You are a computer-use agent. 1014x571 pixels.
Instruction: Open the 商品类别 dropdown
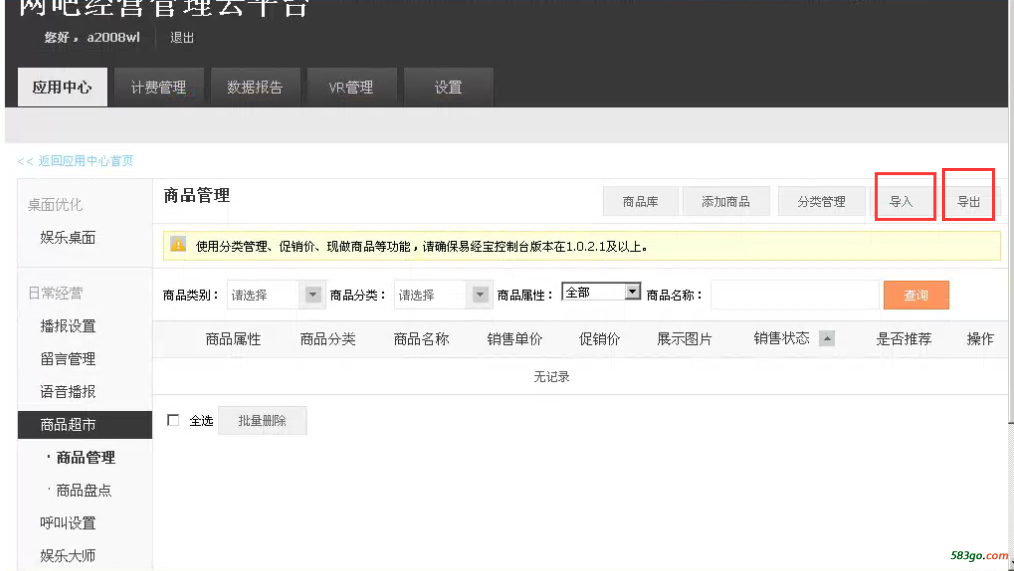coord(275,295)
